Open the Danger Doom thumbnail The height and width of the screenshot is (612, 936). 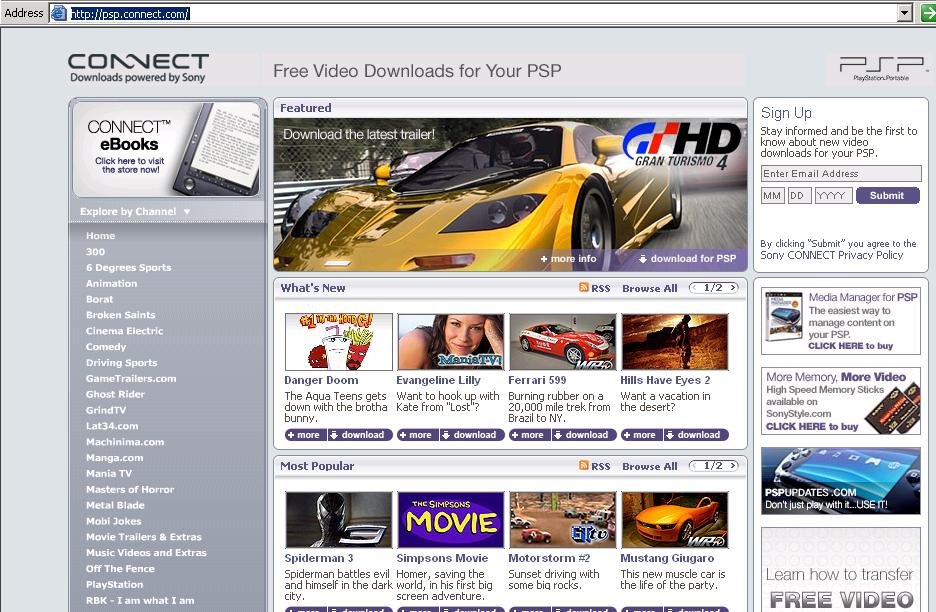click(x=338, y=342)
